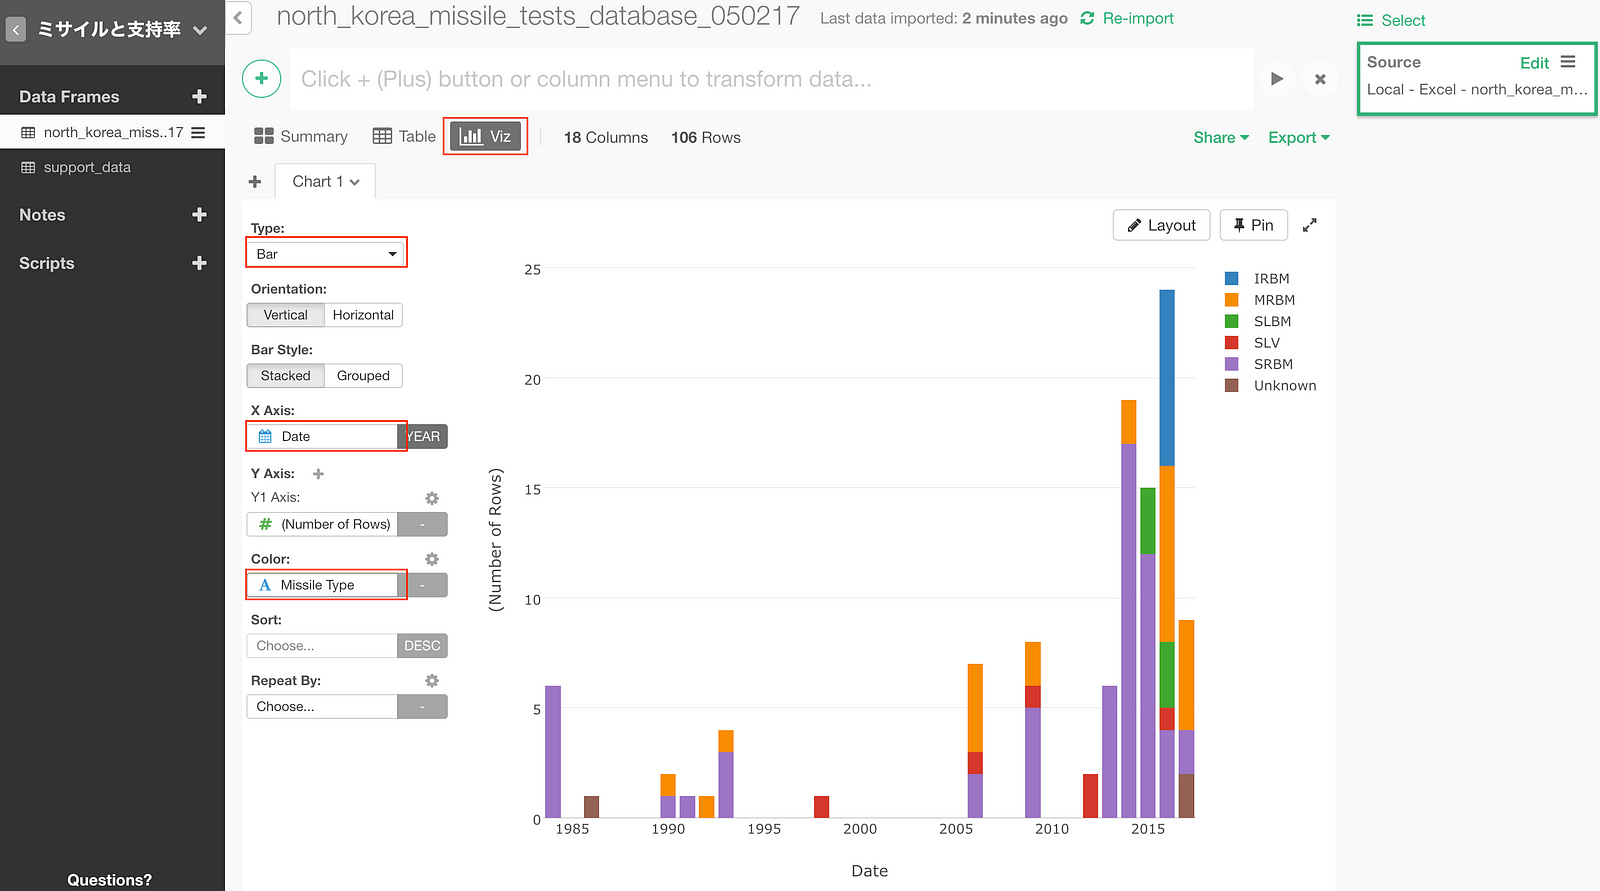Add another Y Axis with plus icon
Image resolution: width=1600 pixels, height=891 pixels.
318,474
